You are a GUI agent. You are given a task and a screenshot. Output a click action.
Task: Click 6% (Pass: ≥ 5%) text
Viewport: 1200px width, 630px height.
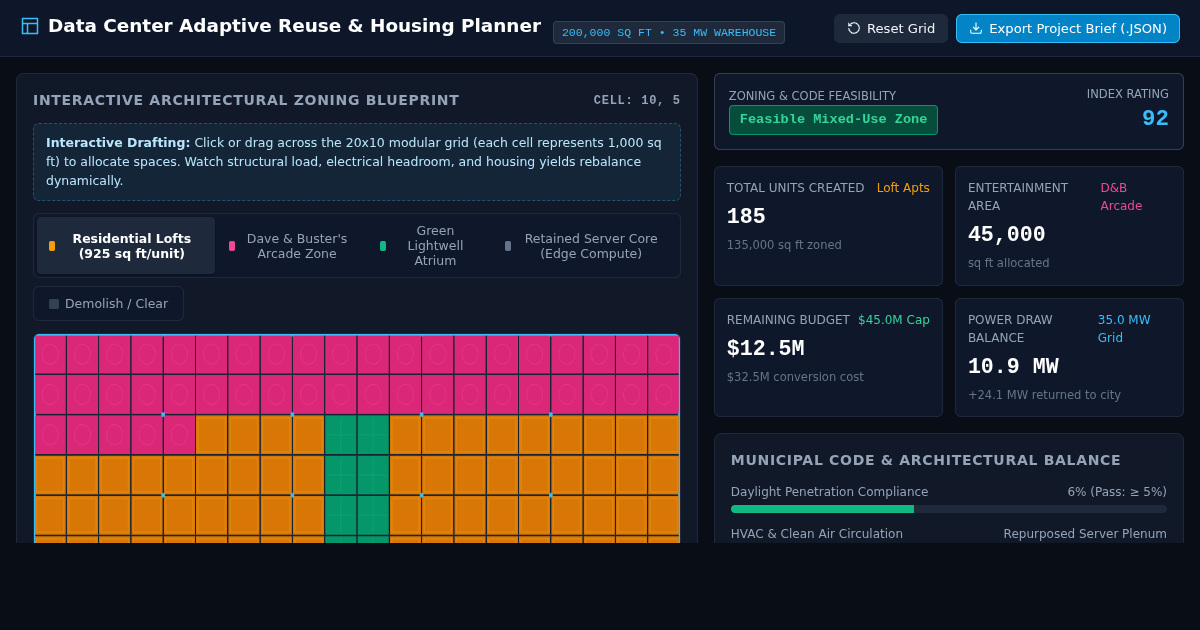click(x=1117, y=492)
